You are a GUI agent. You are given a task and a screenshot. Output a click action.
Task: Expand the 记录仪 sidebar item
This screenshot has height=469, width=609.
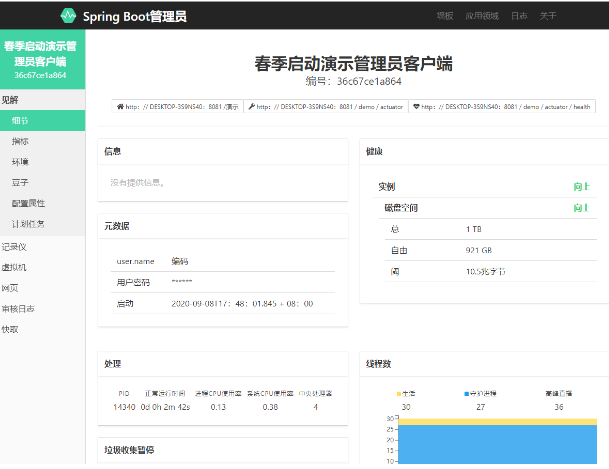pos(13,246)
